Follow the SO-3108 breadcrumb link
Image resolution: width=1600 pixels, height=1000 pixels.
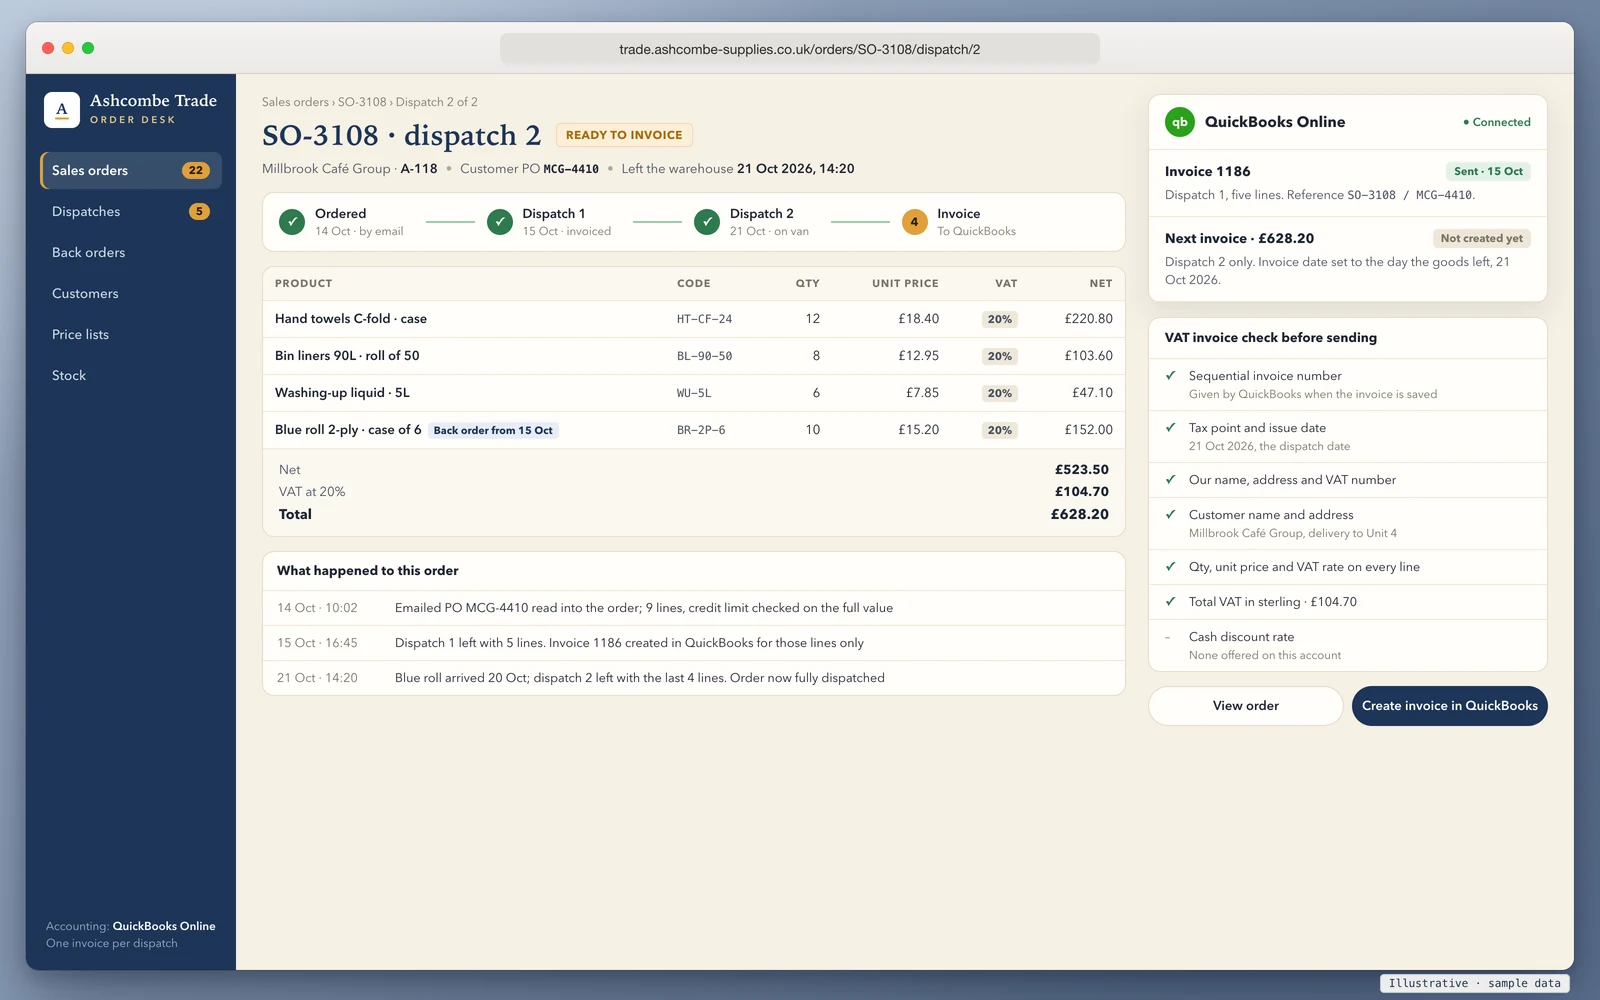(362, 102)
